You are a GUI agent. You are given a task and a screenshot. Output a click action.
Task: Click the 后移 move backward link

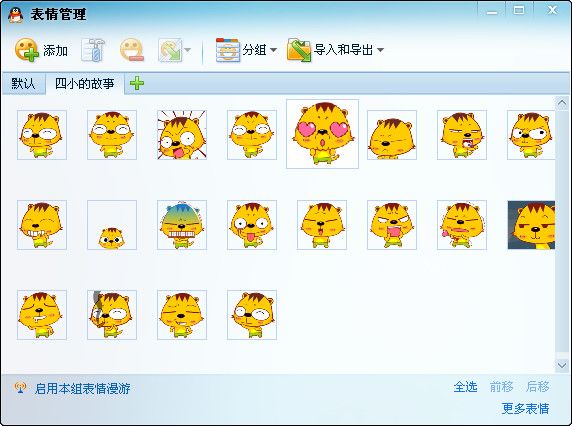[x=538, y=387]
